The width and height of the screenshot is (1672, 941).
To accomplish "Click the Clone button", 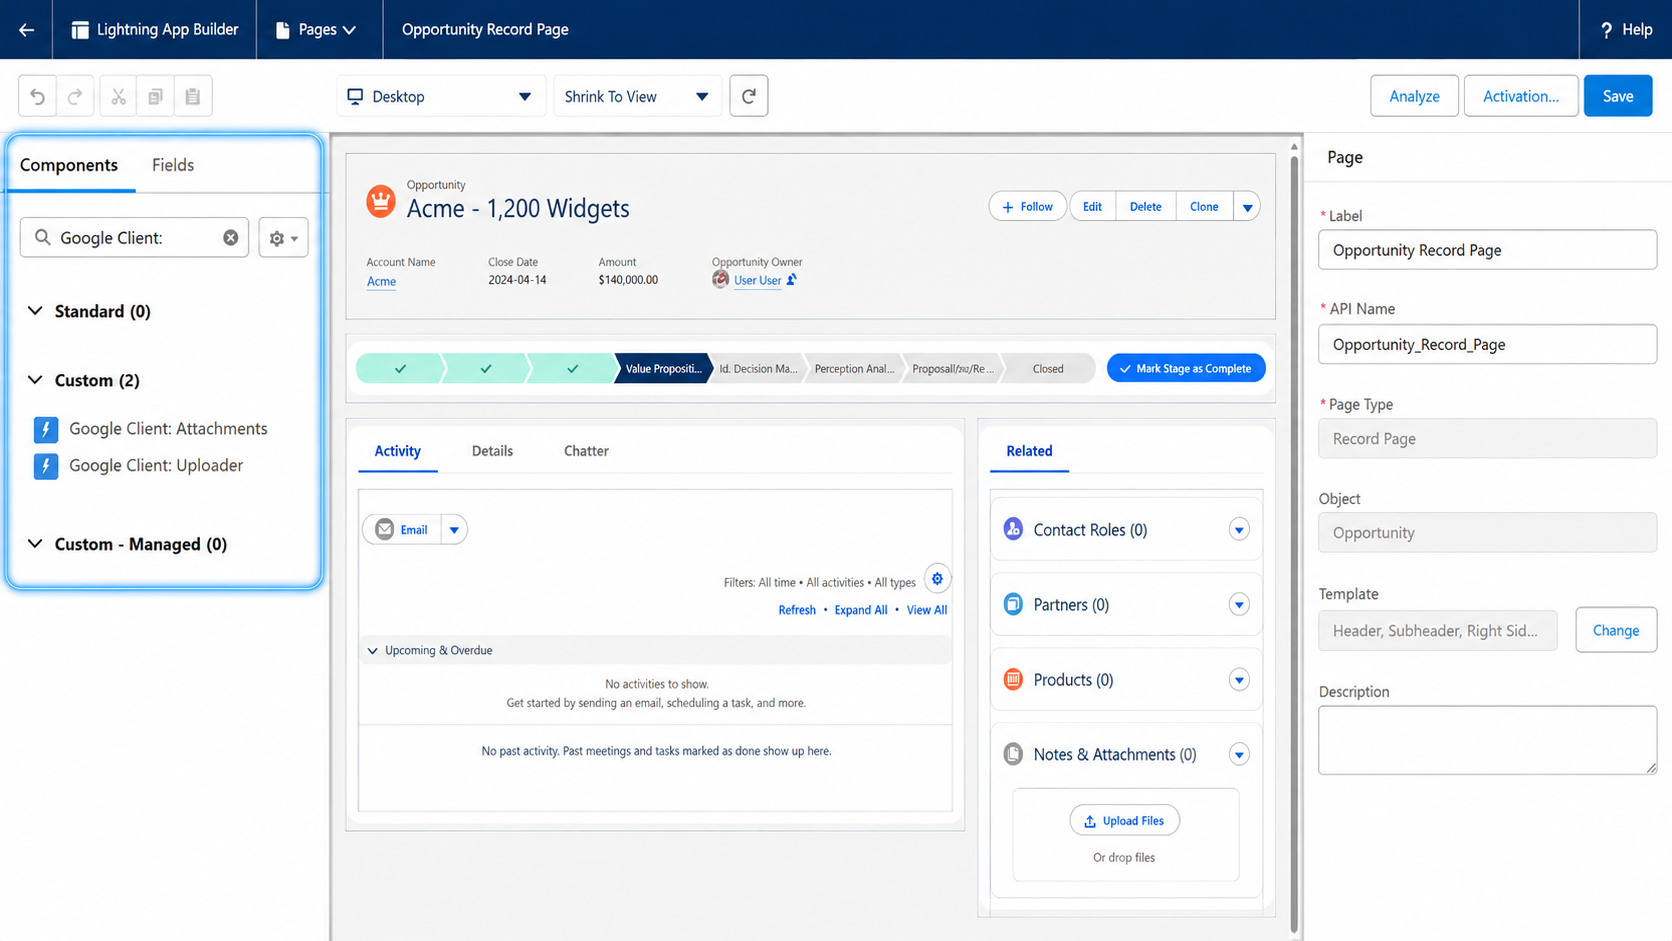I will [x=1204, y=207].
